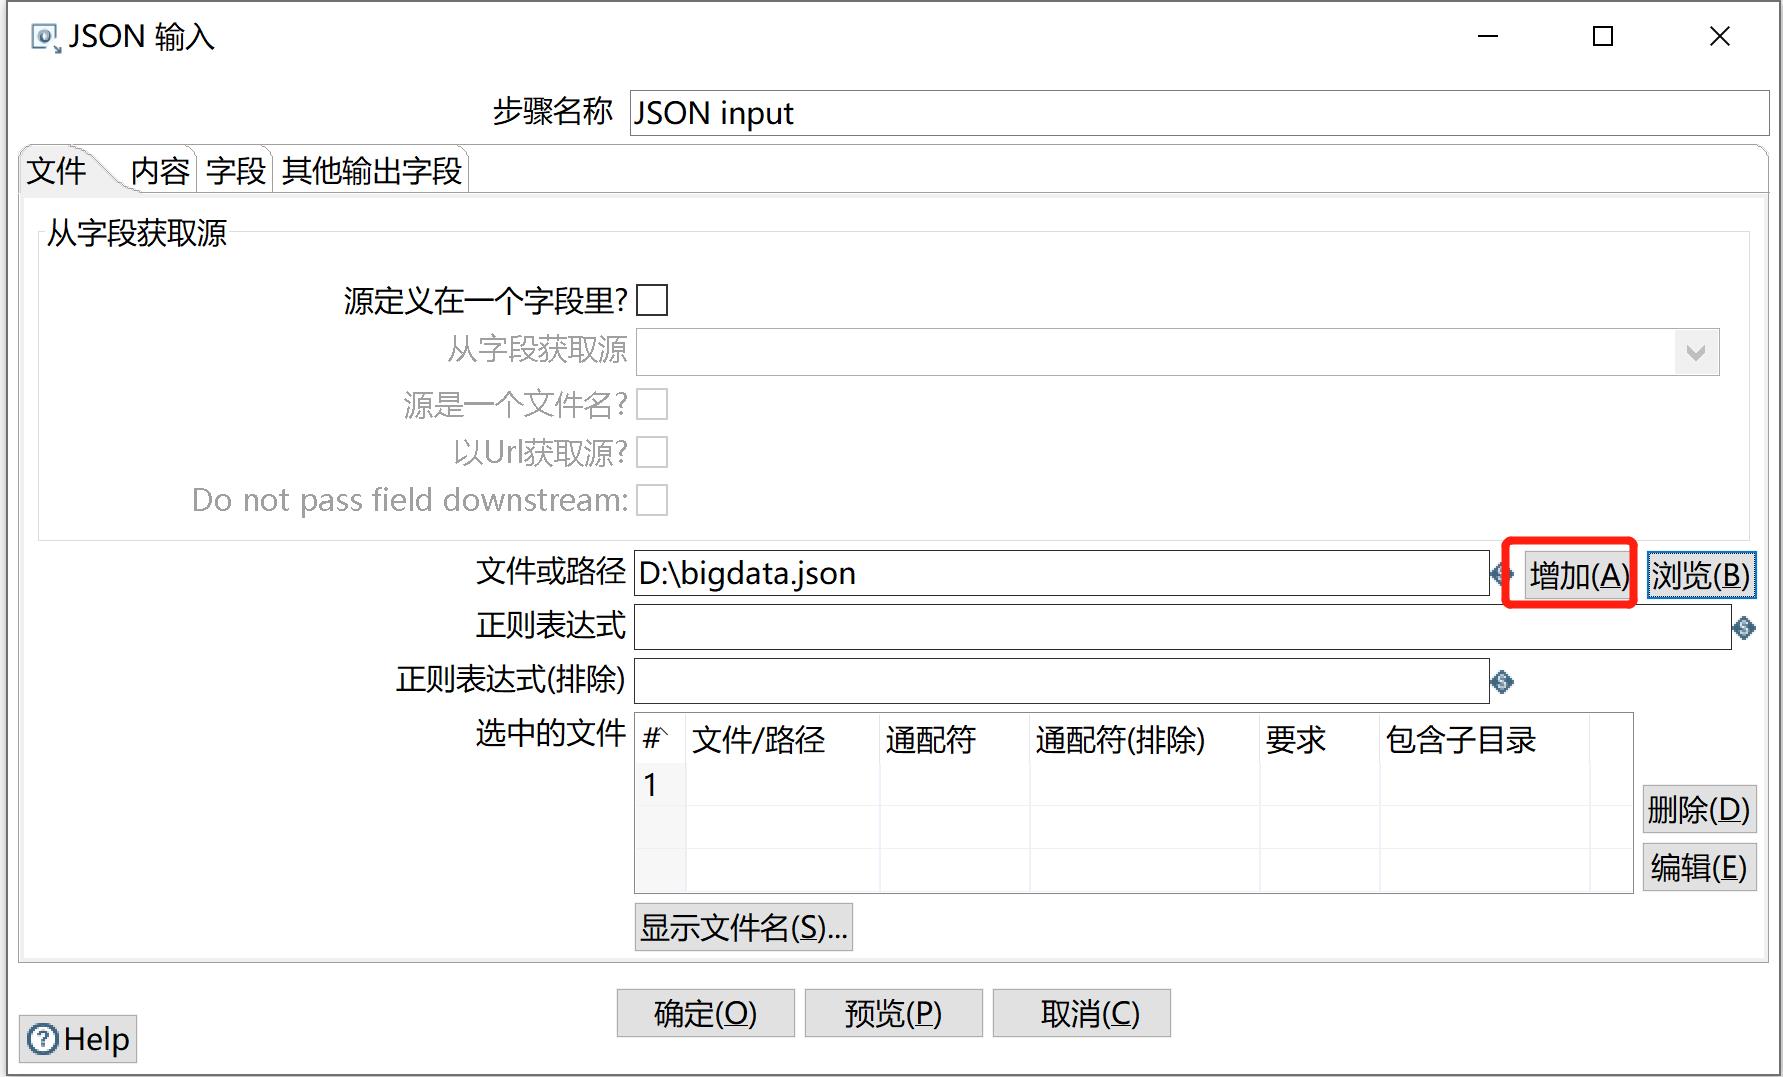This screenshot has width=1783, height=1077.
Task: Click 包含子目录 column header
Action: [x=1485, y=740]
